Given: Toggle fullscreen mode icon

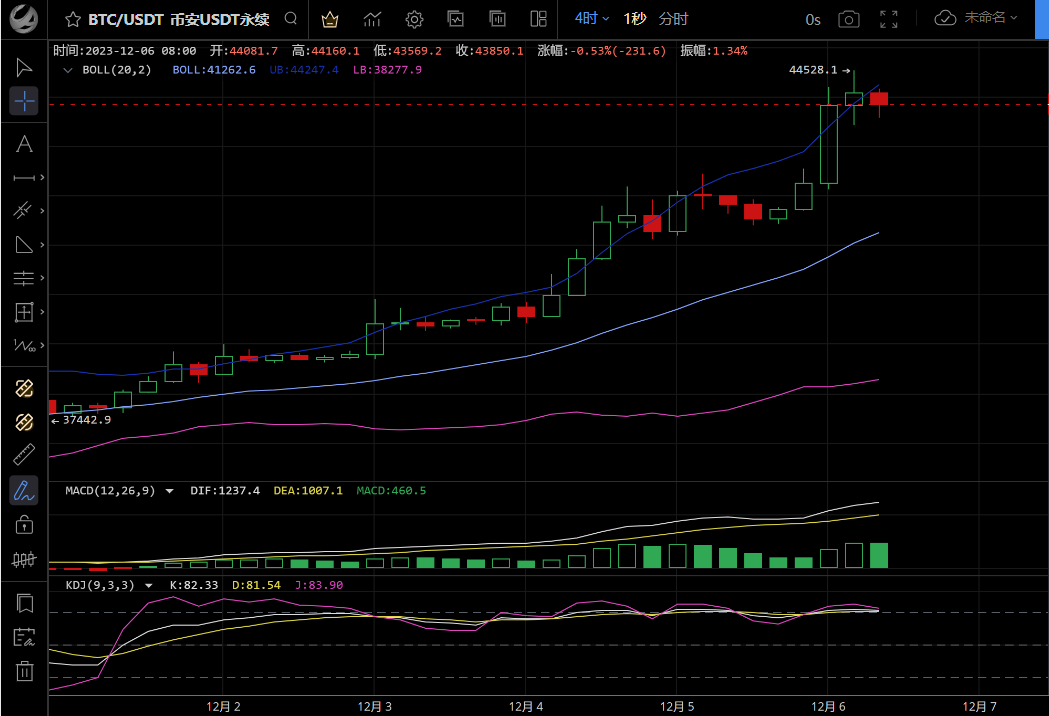Looking at the screenshot, I should pos(888,19).
